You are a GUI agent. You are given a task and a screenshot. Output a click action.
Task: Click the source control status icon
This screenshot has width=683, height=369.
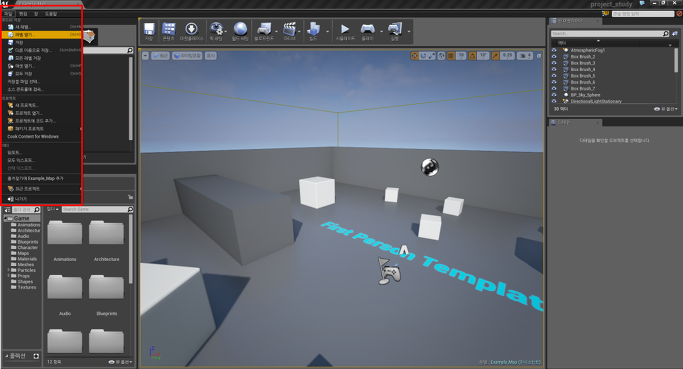679,14
